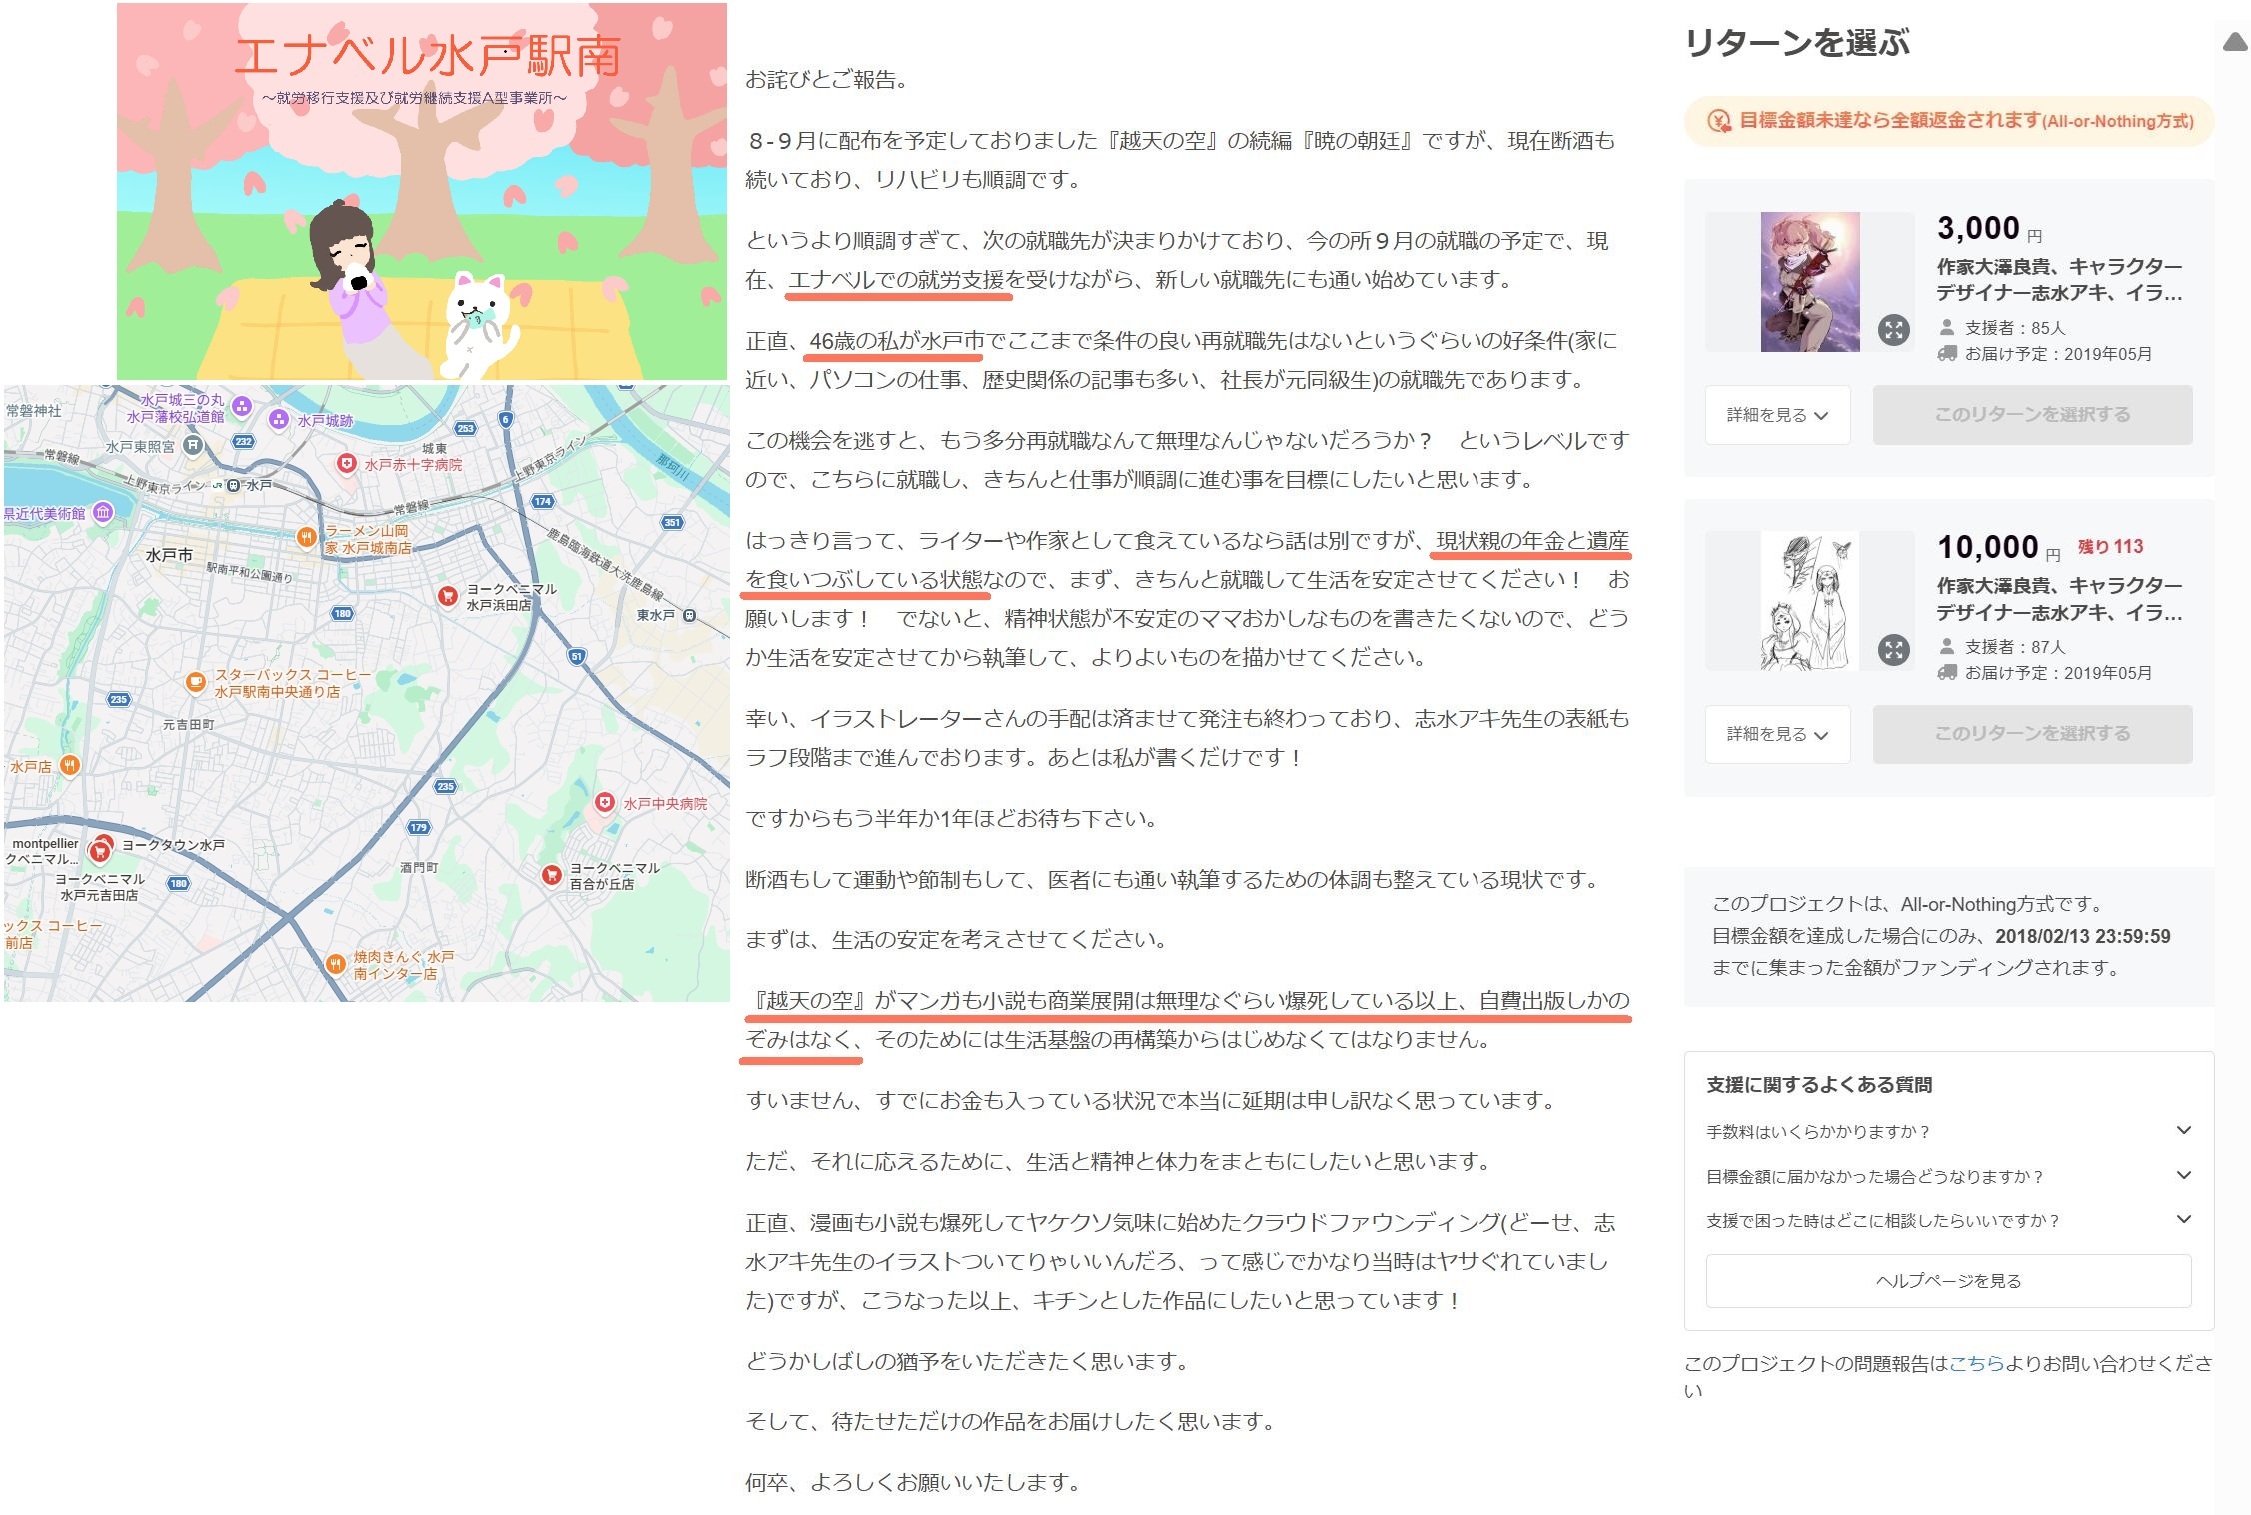The image size is (2251, 1515).
Task: Expand the 支援で困った時はどこに相談したらいいですか？ question
Action: pyautogui.click(x=1948, y=1220)
